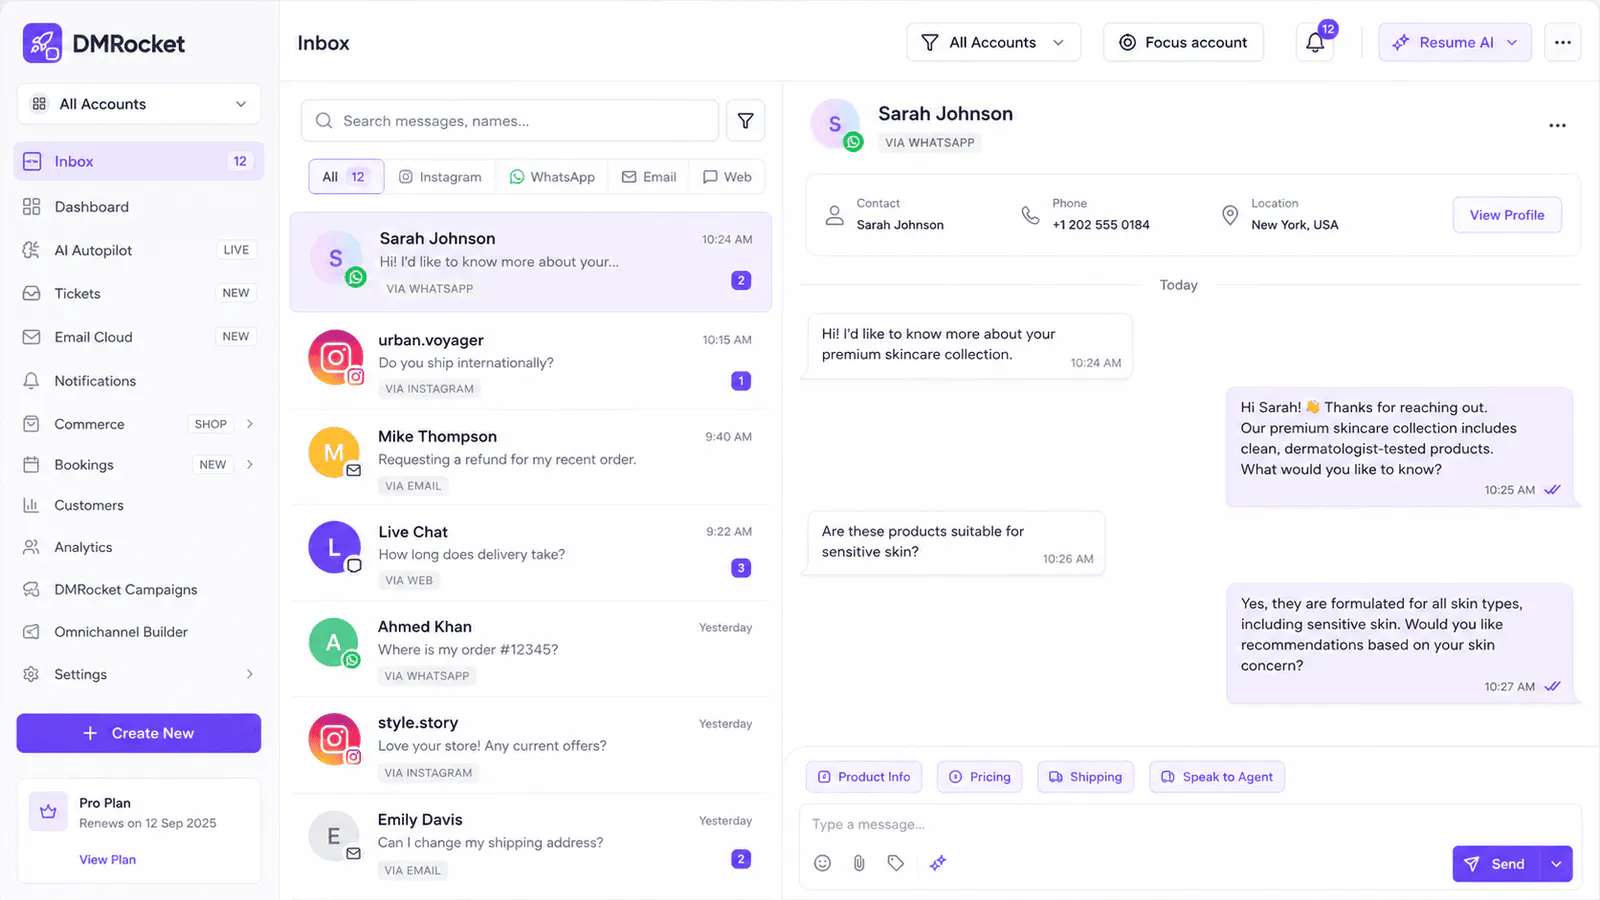Click the Speak to Agent quick reply
The width and height of the screenshot is (1600, 900).
(1217, 777)
